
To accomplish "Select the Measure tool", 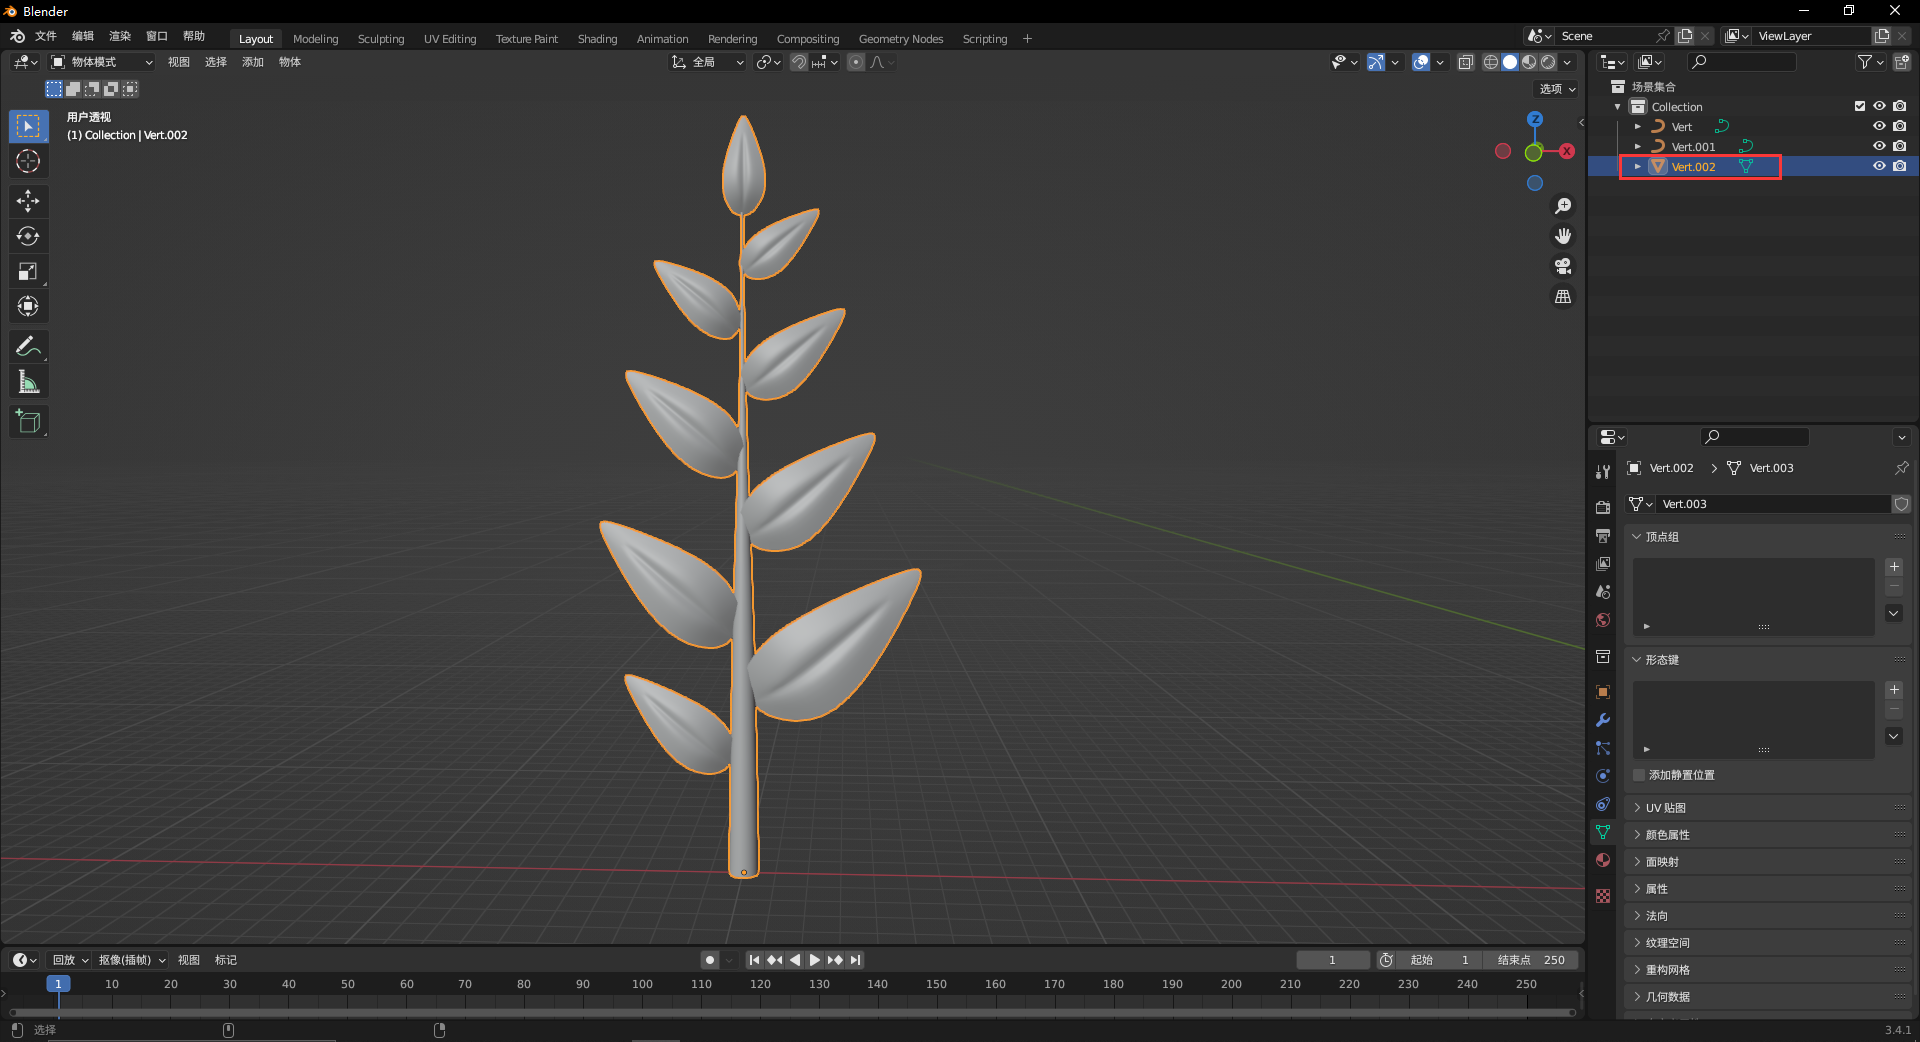I will click(x=28, y=382).
